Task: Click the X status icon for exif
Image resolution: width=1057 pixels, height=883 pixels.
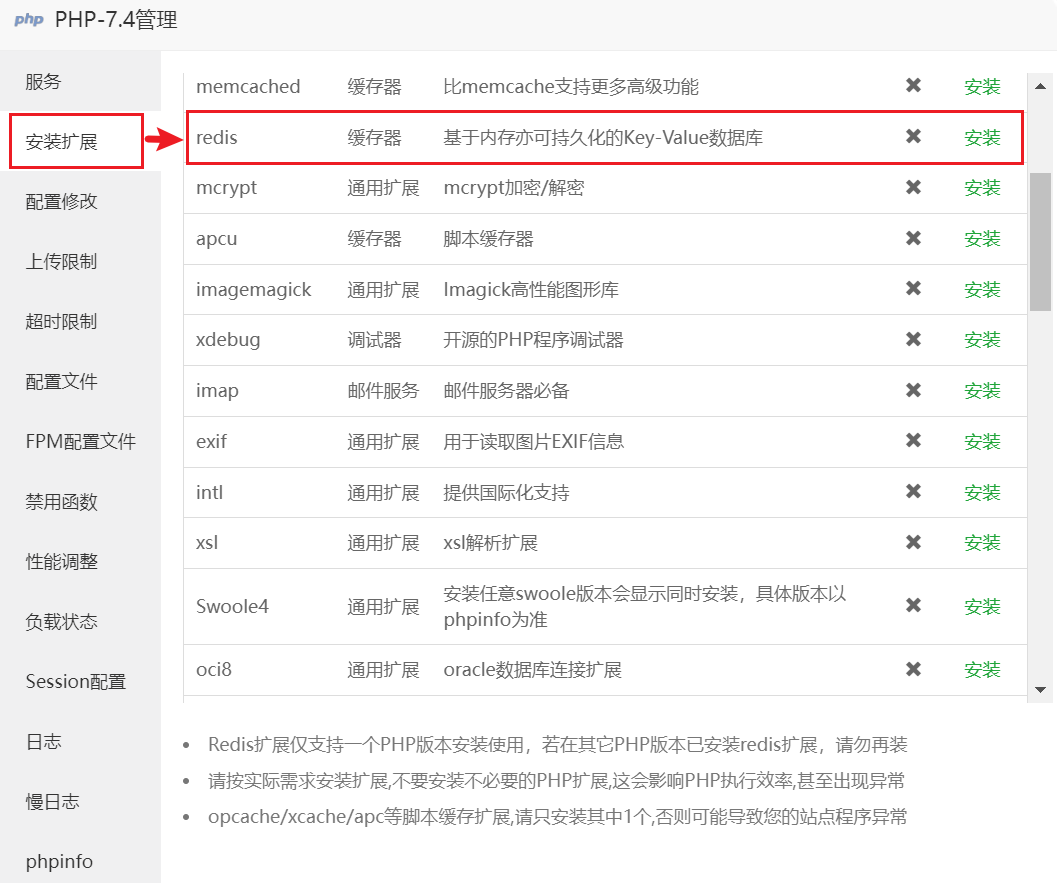Action: point(913,441)
